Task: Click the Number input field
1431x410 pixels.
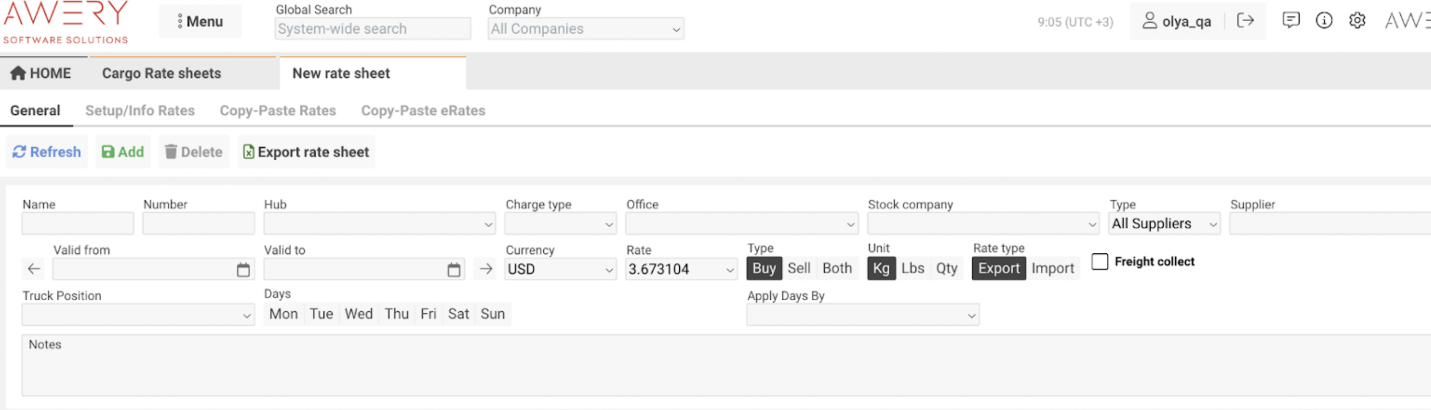Action: coord(199,224)
